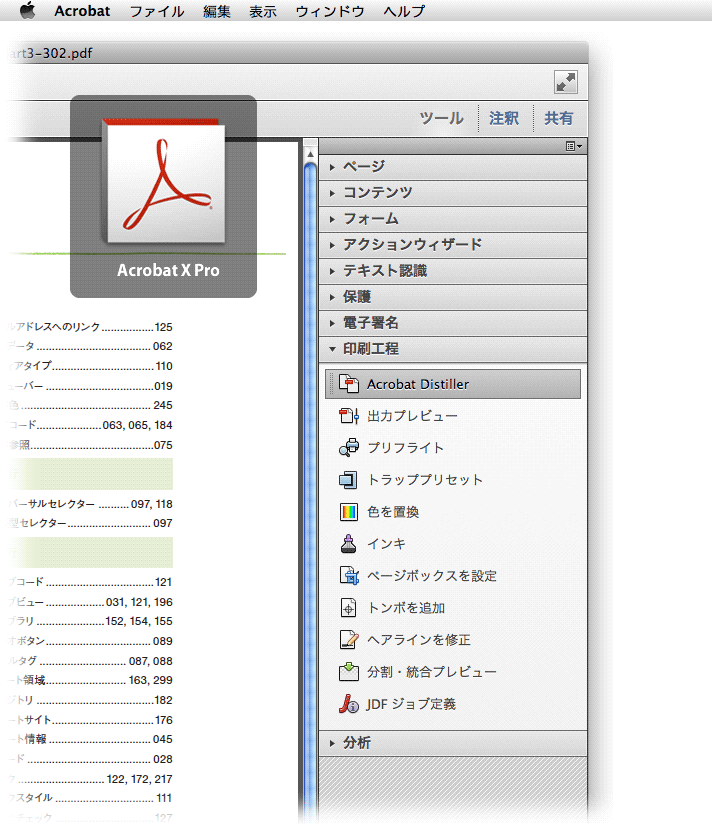The width and height of the screenshot is (712, 824).
Task: Click index entry with pages 031, 121, 196
Action: tap(90, 602)
